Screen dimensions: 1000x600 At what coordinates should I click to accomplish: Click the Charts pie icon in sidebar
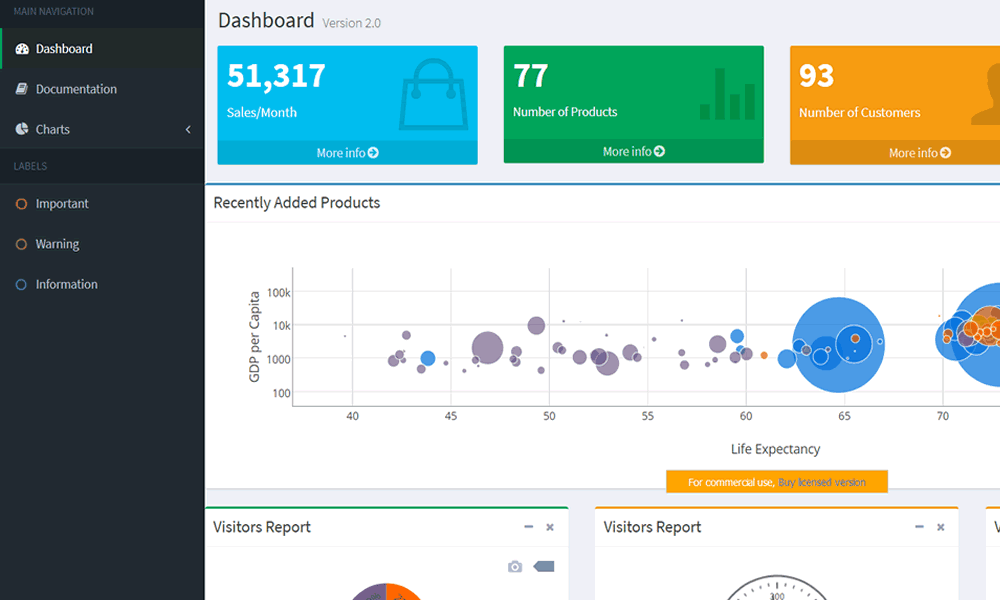pyautogui.click(x=22, y=129)
